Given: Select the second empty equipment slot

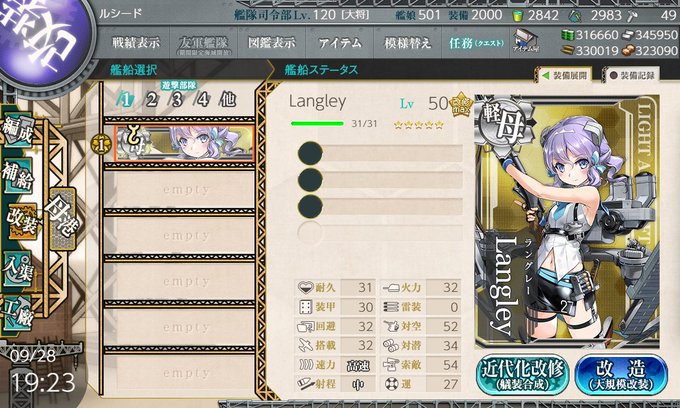Looking at the screenshot, I should tap(380, 180).
